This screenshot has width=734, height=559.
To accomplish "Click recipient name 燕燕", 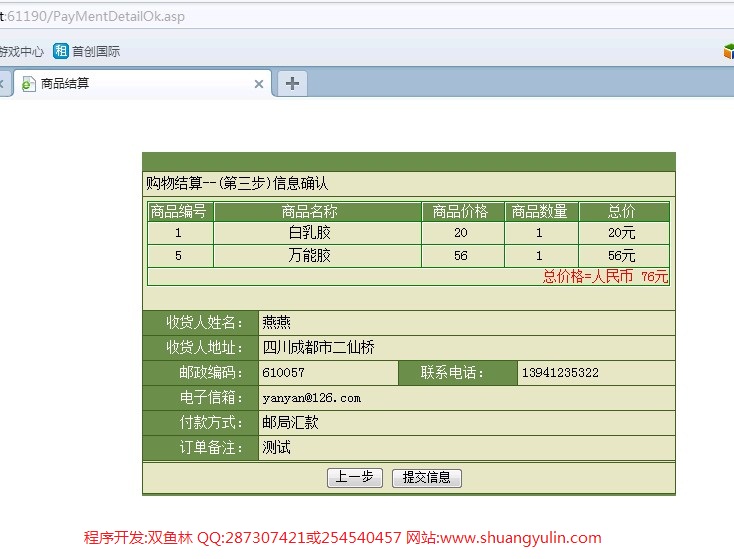I will coord(277,323).
